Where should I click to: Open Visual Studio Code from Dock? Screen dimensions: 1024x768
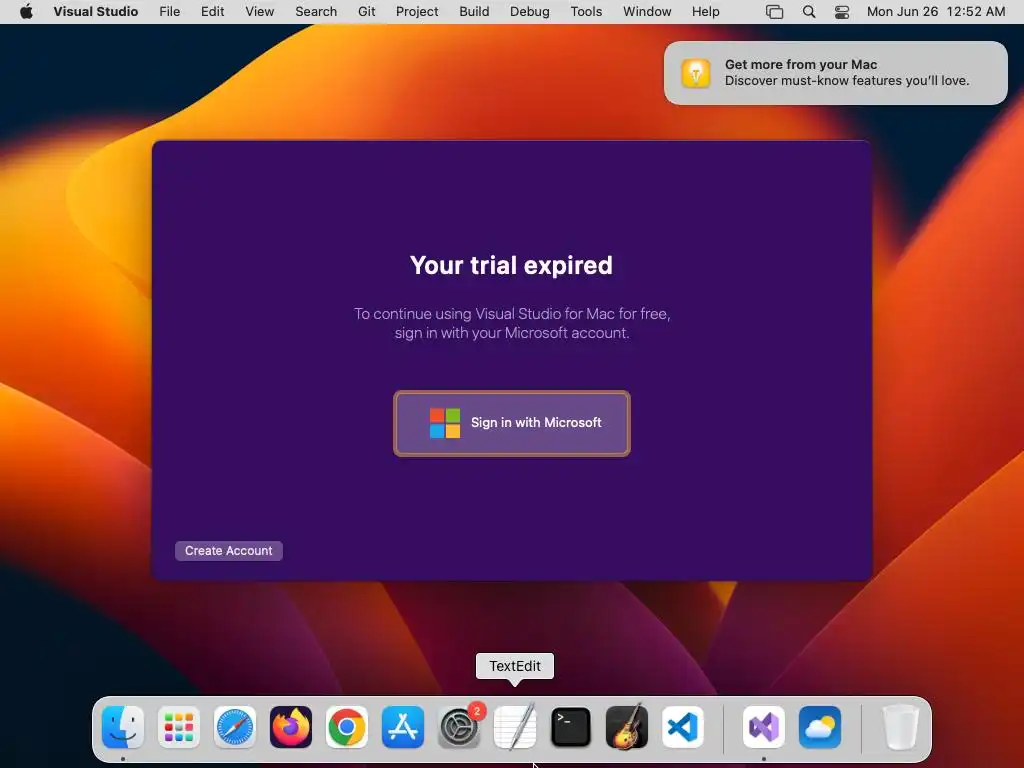point(683,727)
